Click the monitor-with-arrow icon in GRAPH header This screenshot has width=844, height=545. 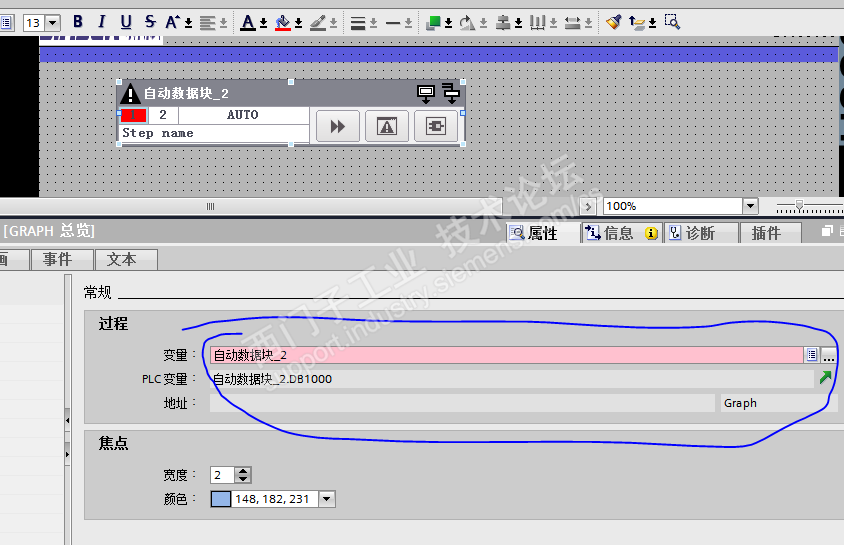pos(426,94)
